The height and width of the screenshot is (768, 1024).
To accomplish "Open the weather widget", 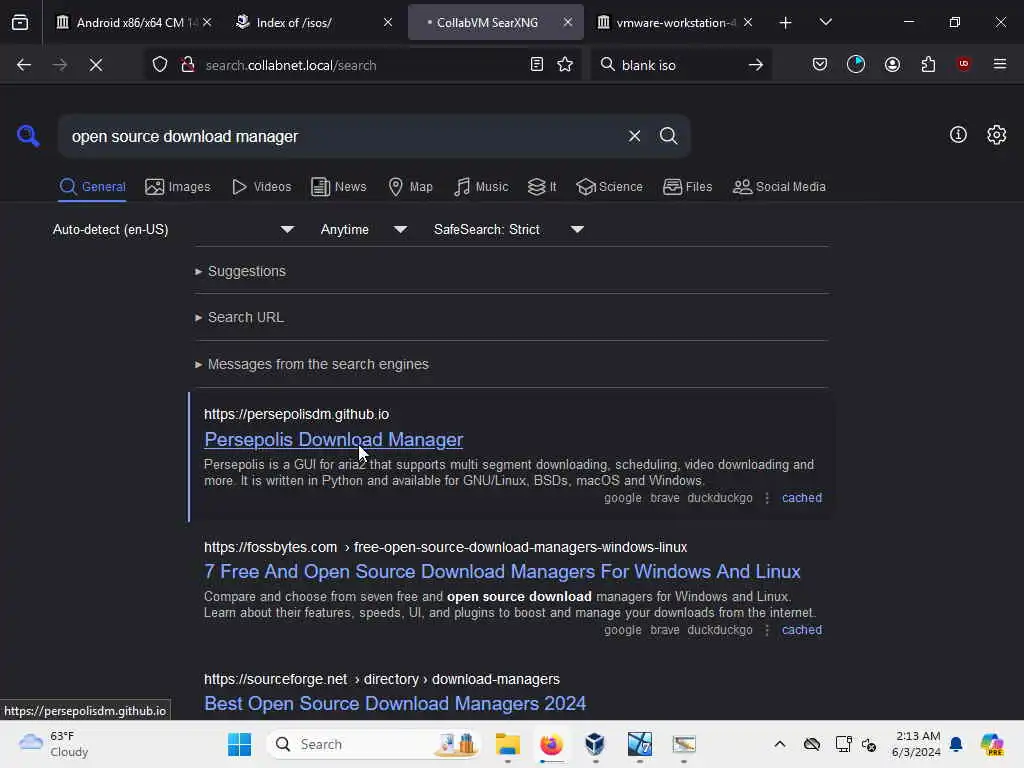I will tap(54, 744).
